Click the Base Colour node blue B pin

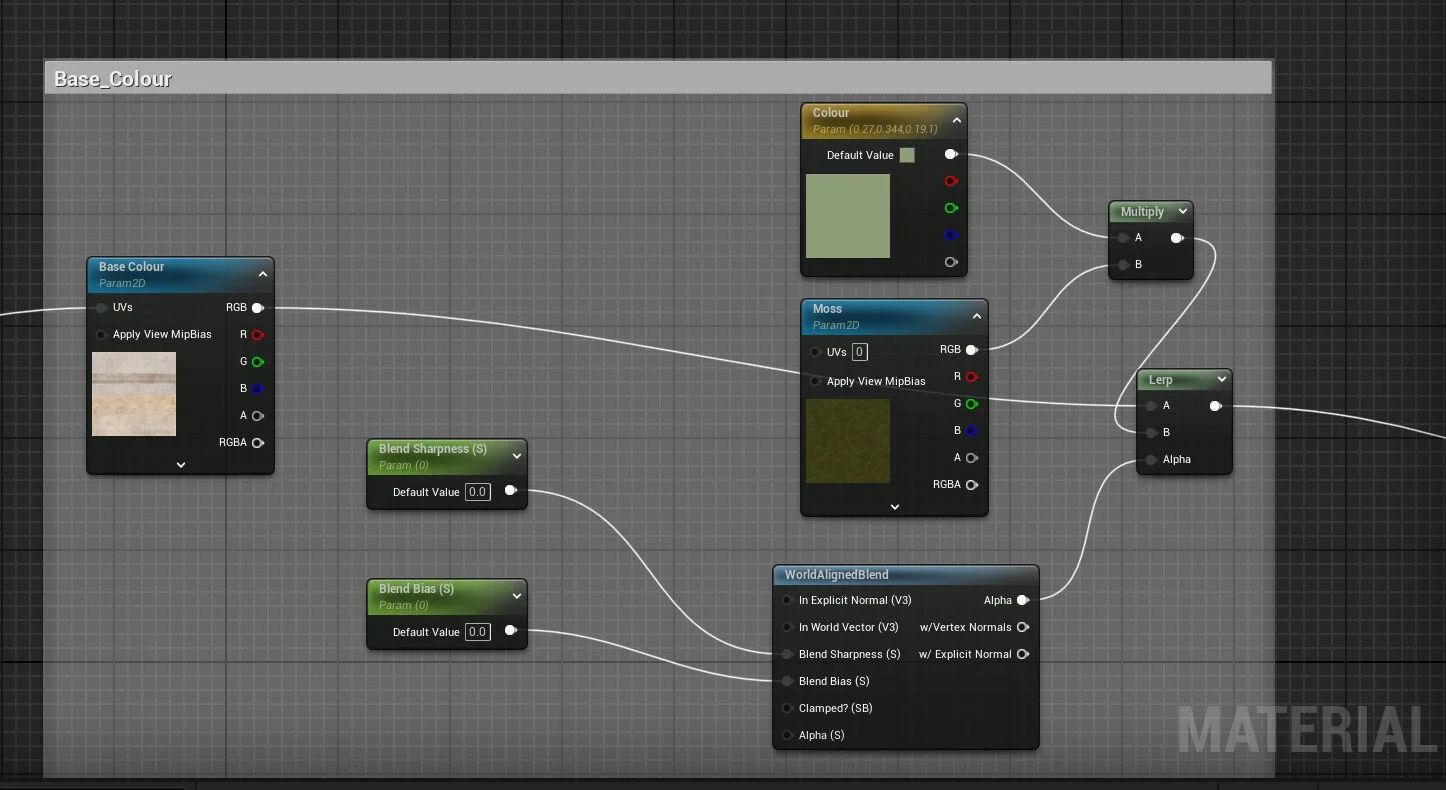[257, 389]
